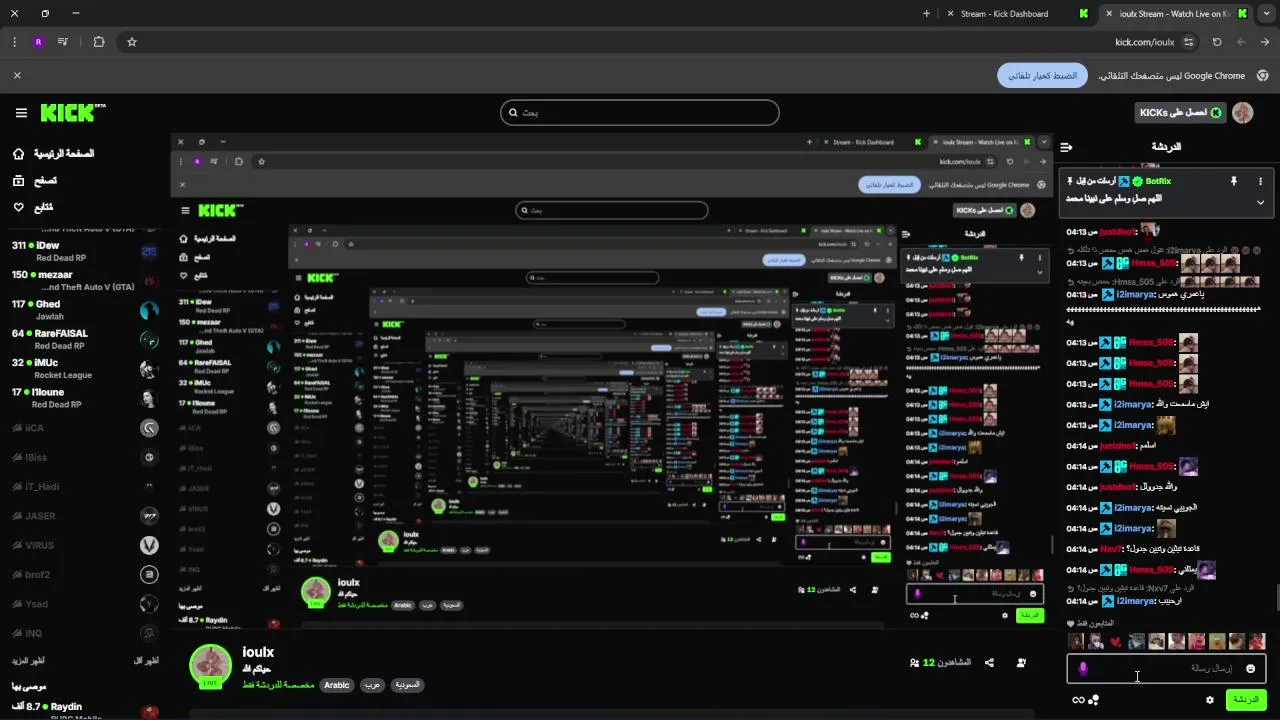Open I1loune channel in the sidebar
The width and height of the screenshot is (1280, 720).
point(84,398)
